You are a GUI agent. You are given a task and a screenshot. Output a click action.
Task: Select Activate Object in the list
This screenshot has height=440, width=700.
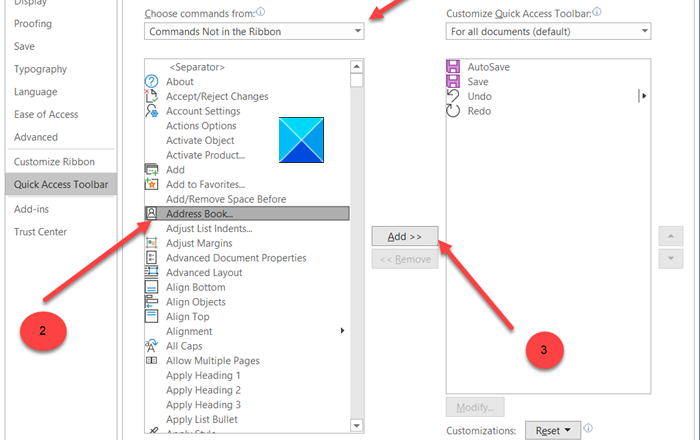(x=200, y=141)
